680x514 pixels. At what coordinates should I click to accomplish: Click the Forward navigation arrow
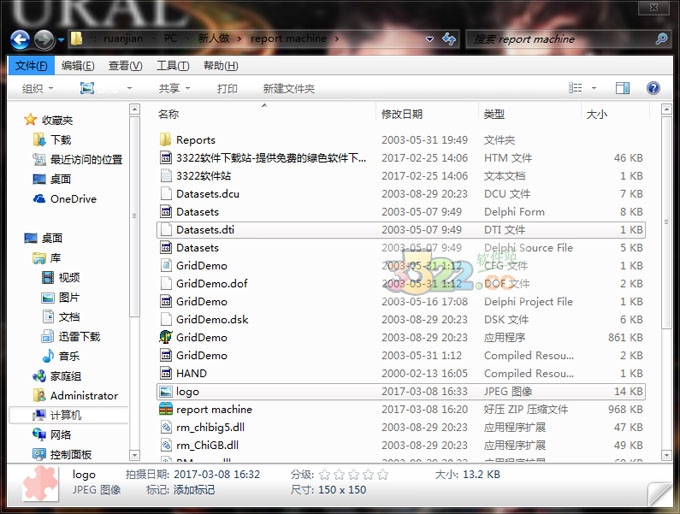(44, 39)
